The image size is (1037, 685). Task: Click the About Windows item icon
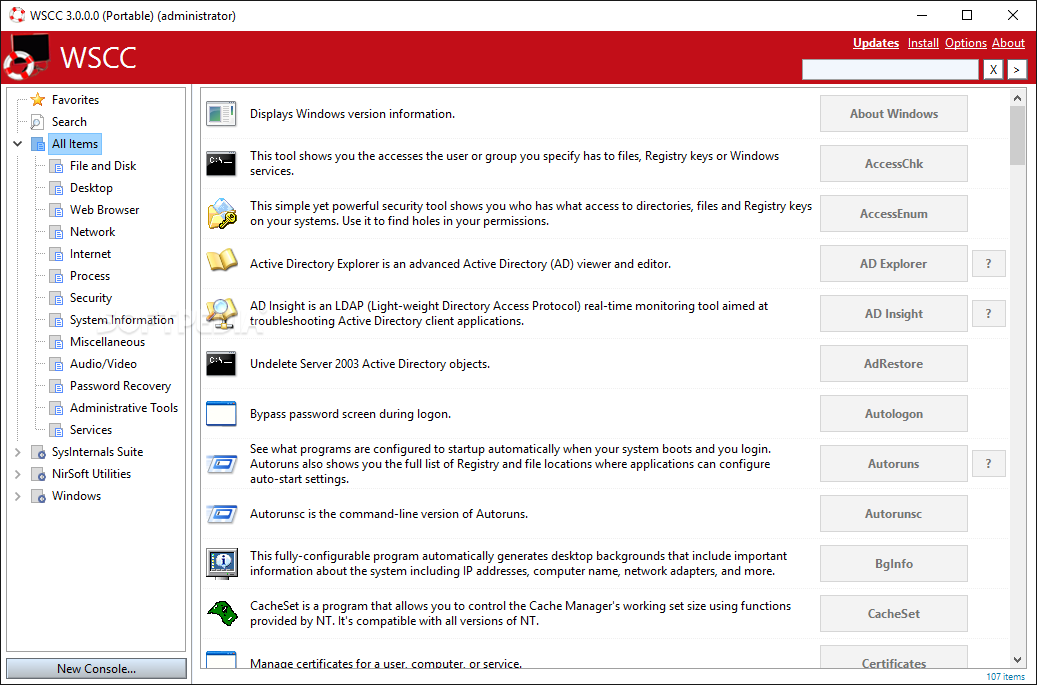(221, 114)
